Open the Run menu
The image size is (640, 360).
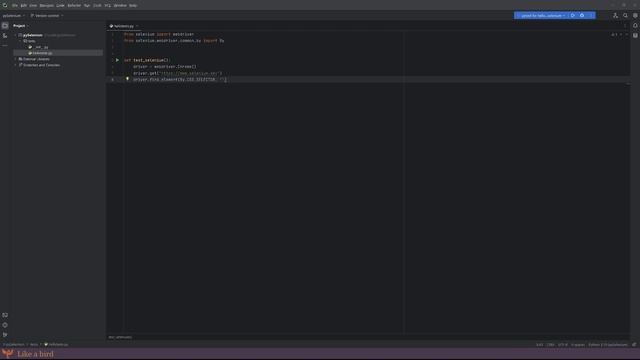(x=87, y=5)
